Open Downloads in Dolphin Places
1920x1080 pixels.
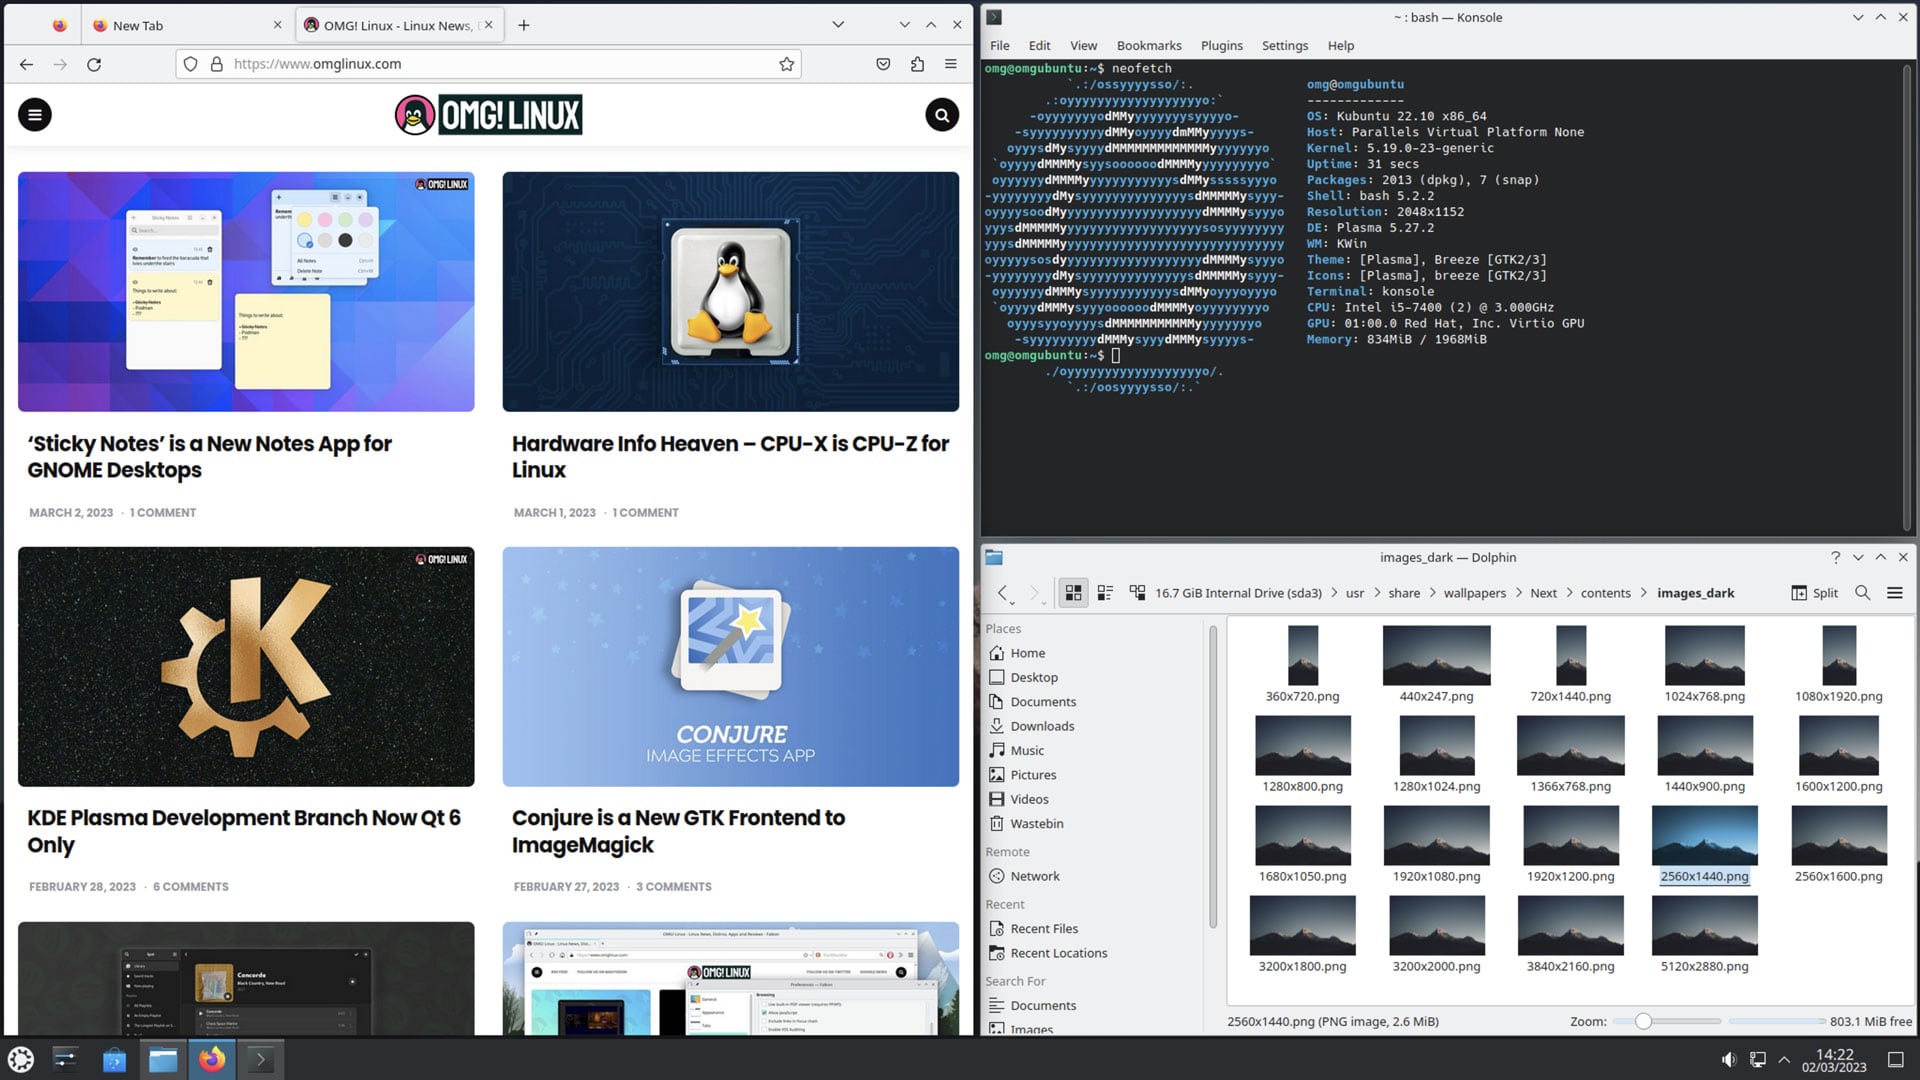[1041, 726]
